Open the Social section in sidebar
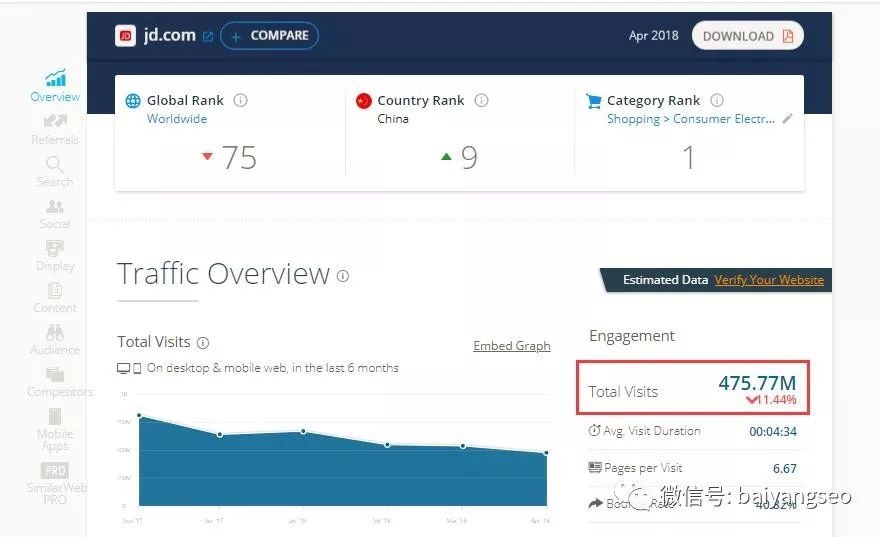The height and width of the screenshot is (537, 880). 55,214
